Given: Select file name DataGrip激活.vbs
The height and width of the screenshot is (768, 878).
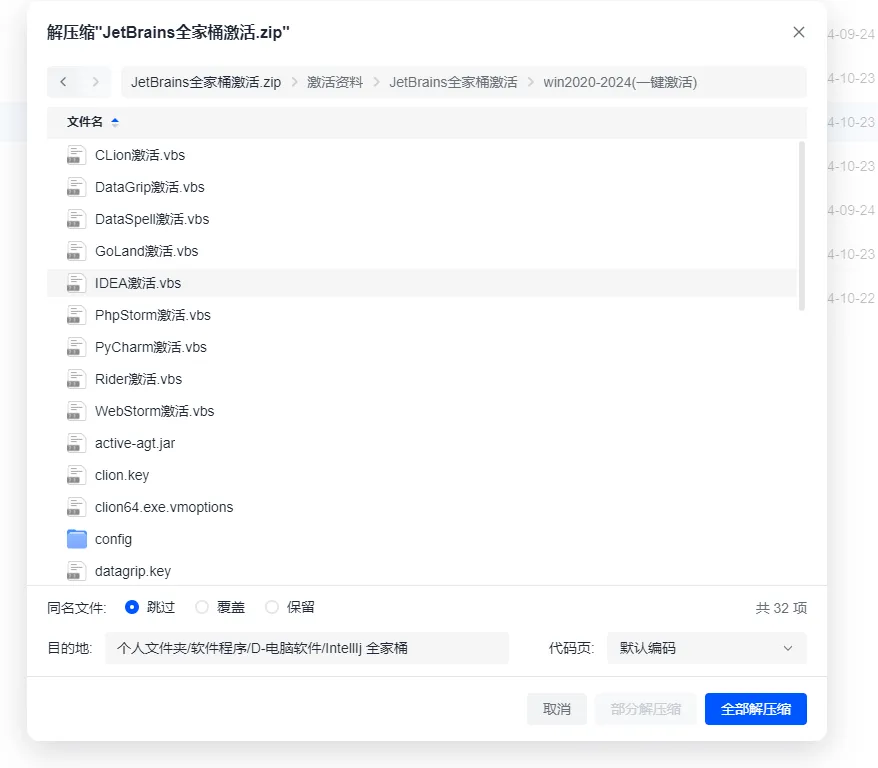Looking at the screenshot, I should [150, 187].
